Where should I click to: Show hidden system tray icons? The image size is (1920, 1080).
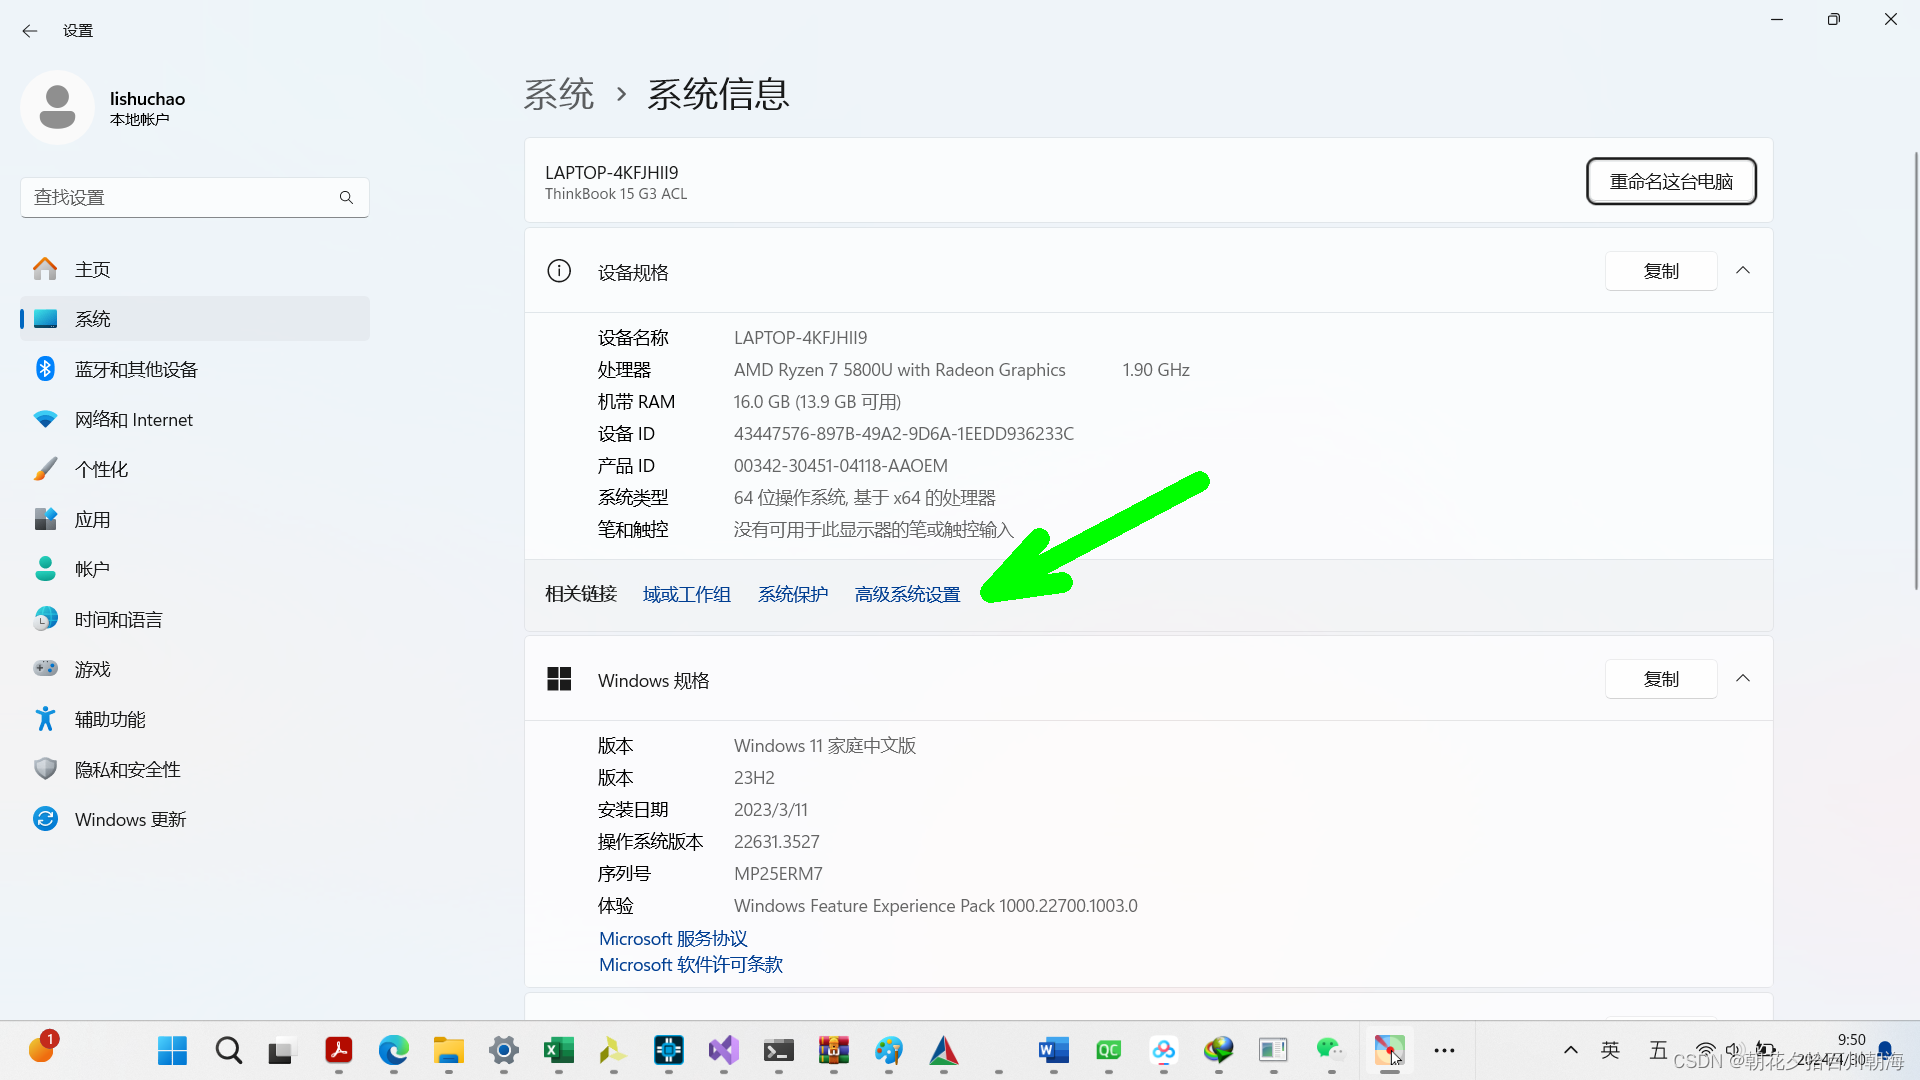[1570, 1050]
